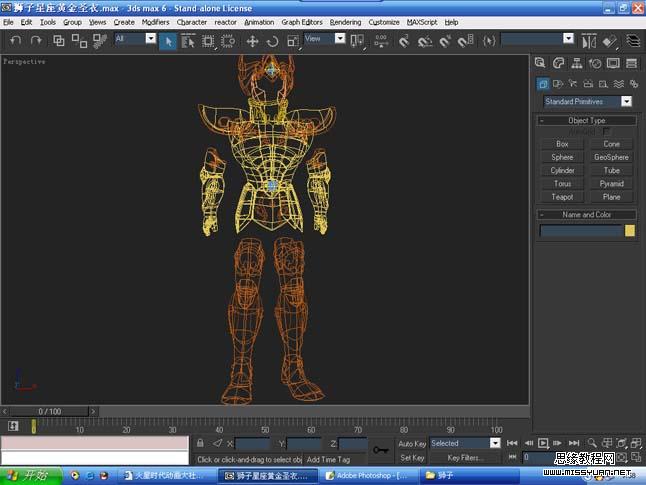Click the Play Animation button
Screen dimensions: 646x485
click(x=543, y=443)
